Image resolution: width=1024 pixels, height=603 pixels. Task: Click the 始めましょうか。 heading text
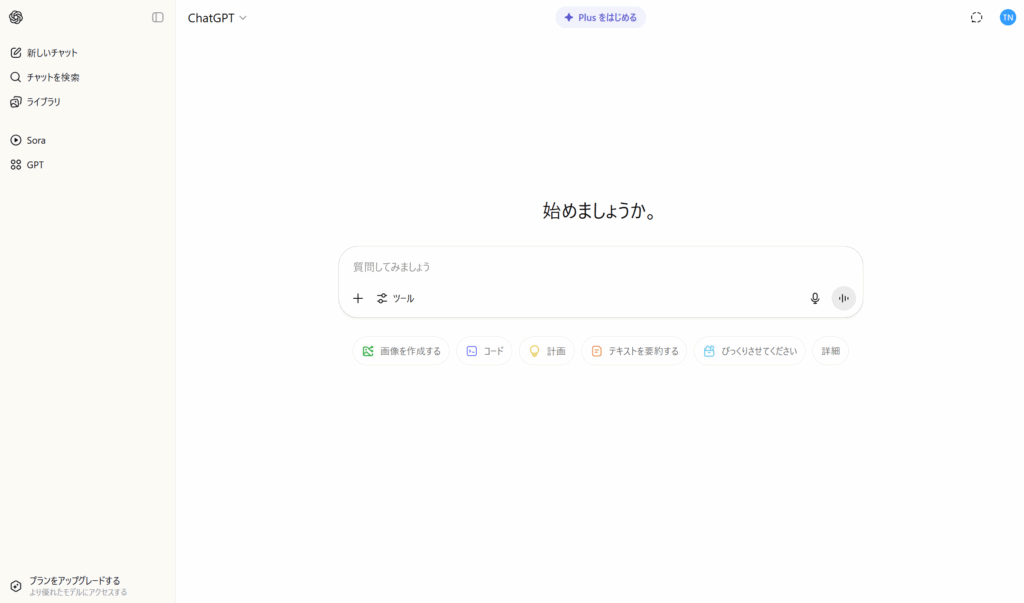pos(600,211)
